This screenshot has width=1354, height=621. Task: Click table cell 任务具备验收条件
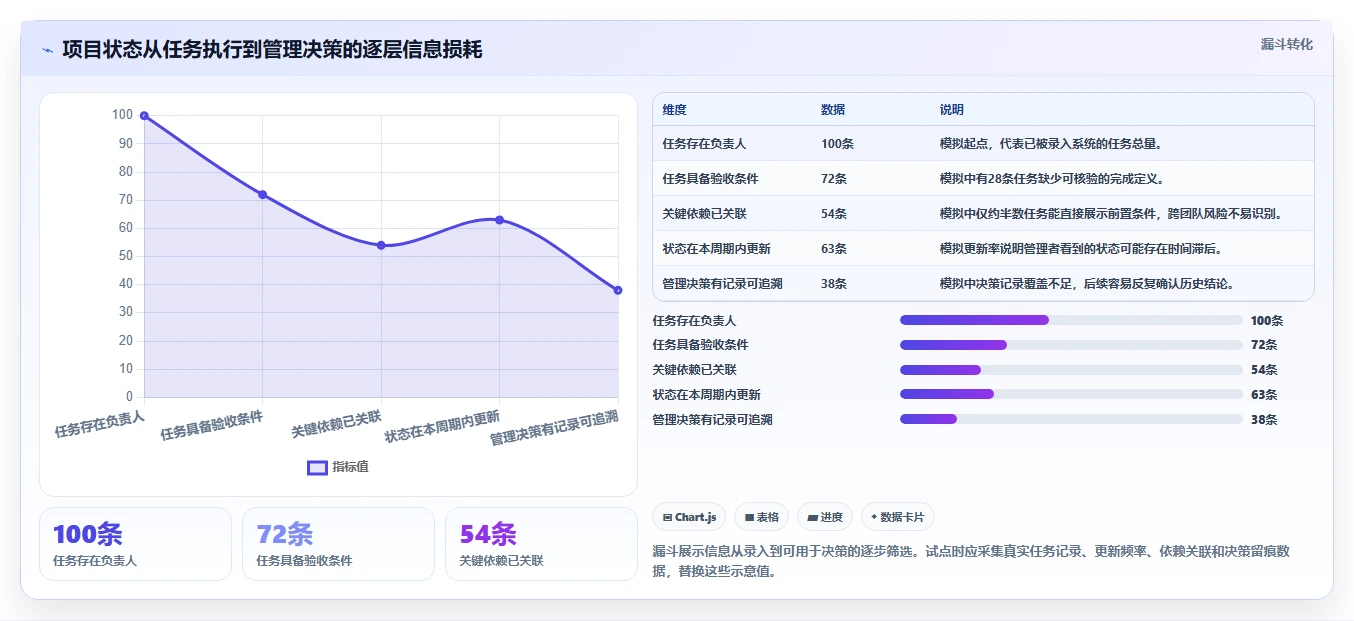(x=710, y=179)
